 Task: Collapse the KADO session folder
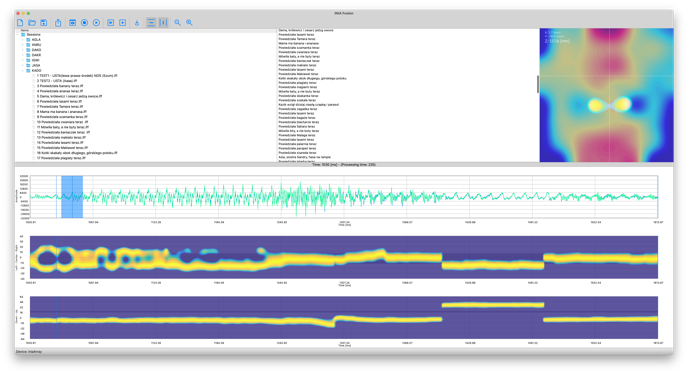23,71
